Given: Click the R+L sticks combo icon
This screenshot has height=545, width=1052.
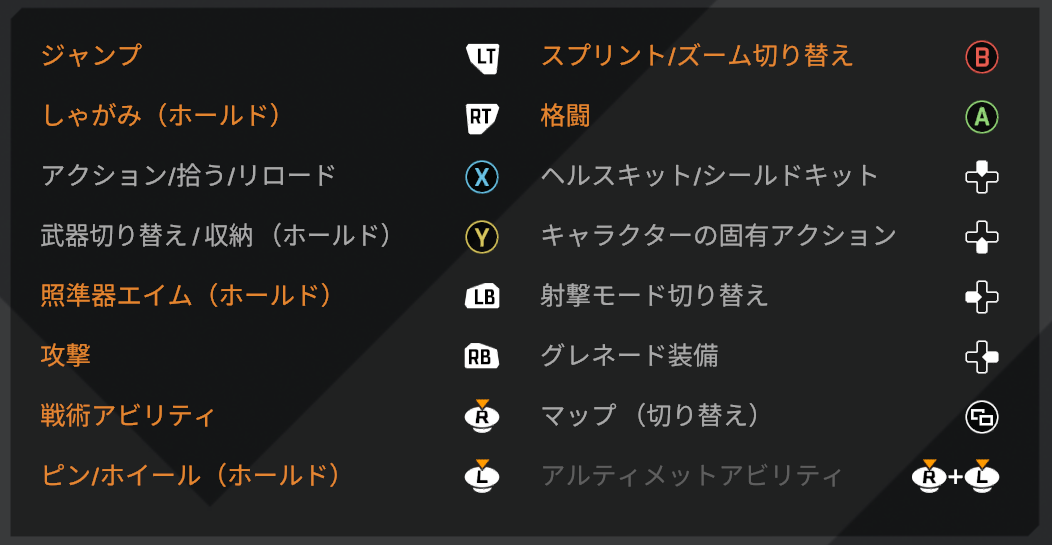Looking at the screenshot, I should [x=956, y=475].
